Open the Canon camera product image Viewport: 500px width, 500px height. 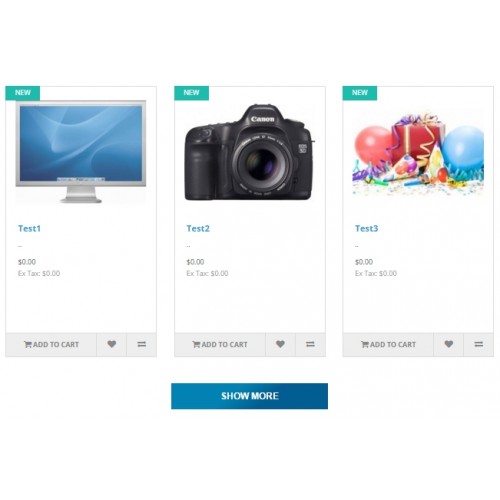(249, 152)
